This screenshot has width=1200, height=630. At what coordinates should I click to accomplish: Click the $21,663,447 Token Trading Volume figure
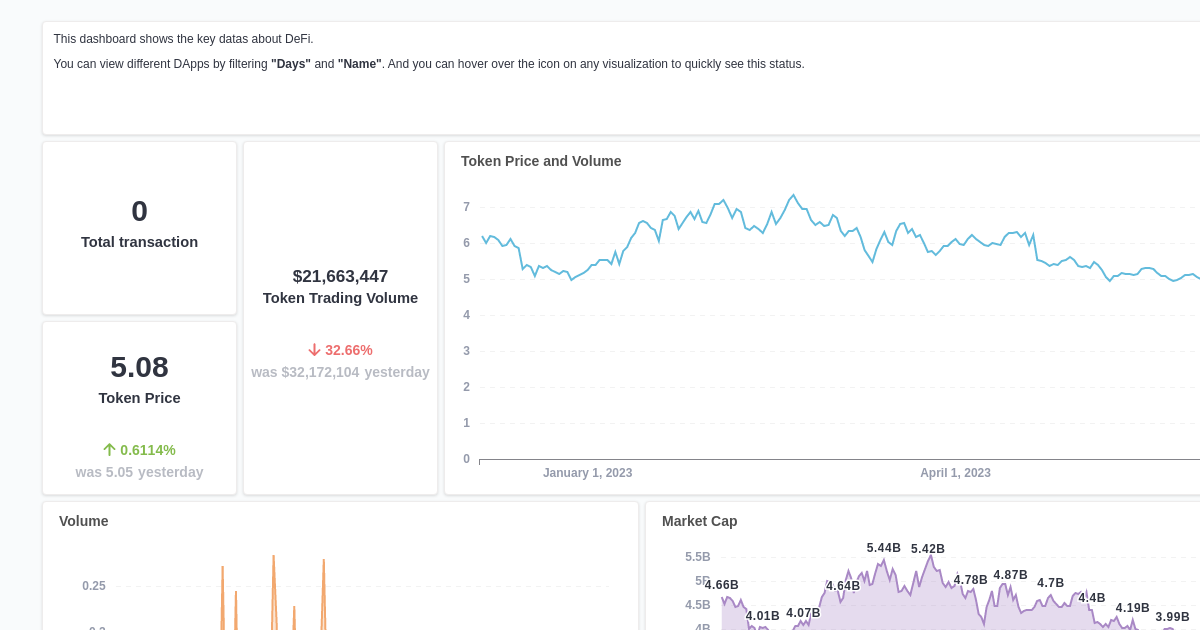(x=340, y=276)
